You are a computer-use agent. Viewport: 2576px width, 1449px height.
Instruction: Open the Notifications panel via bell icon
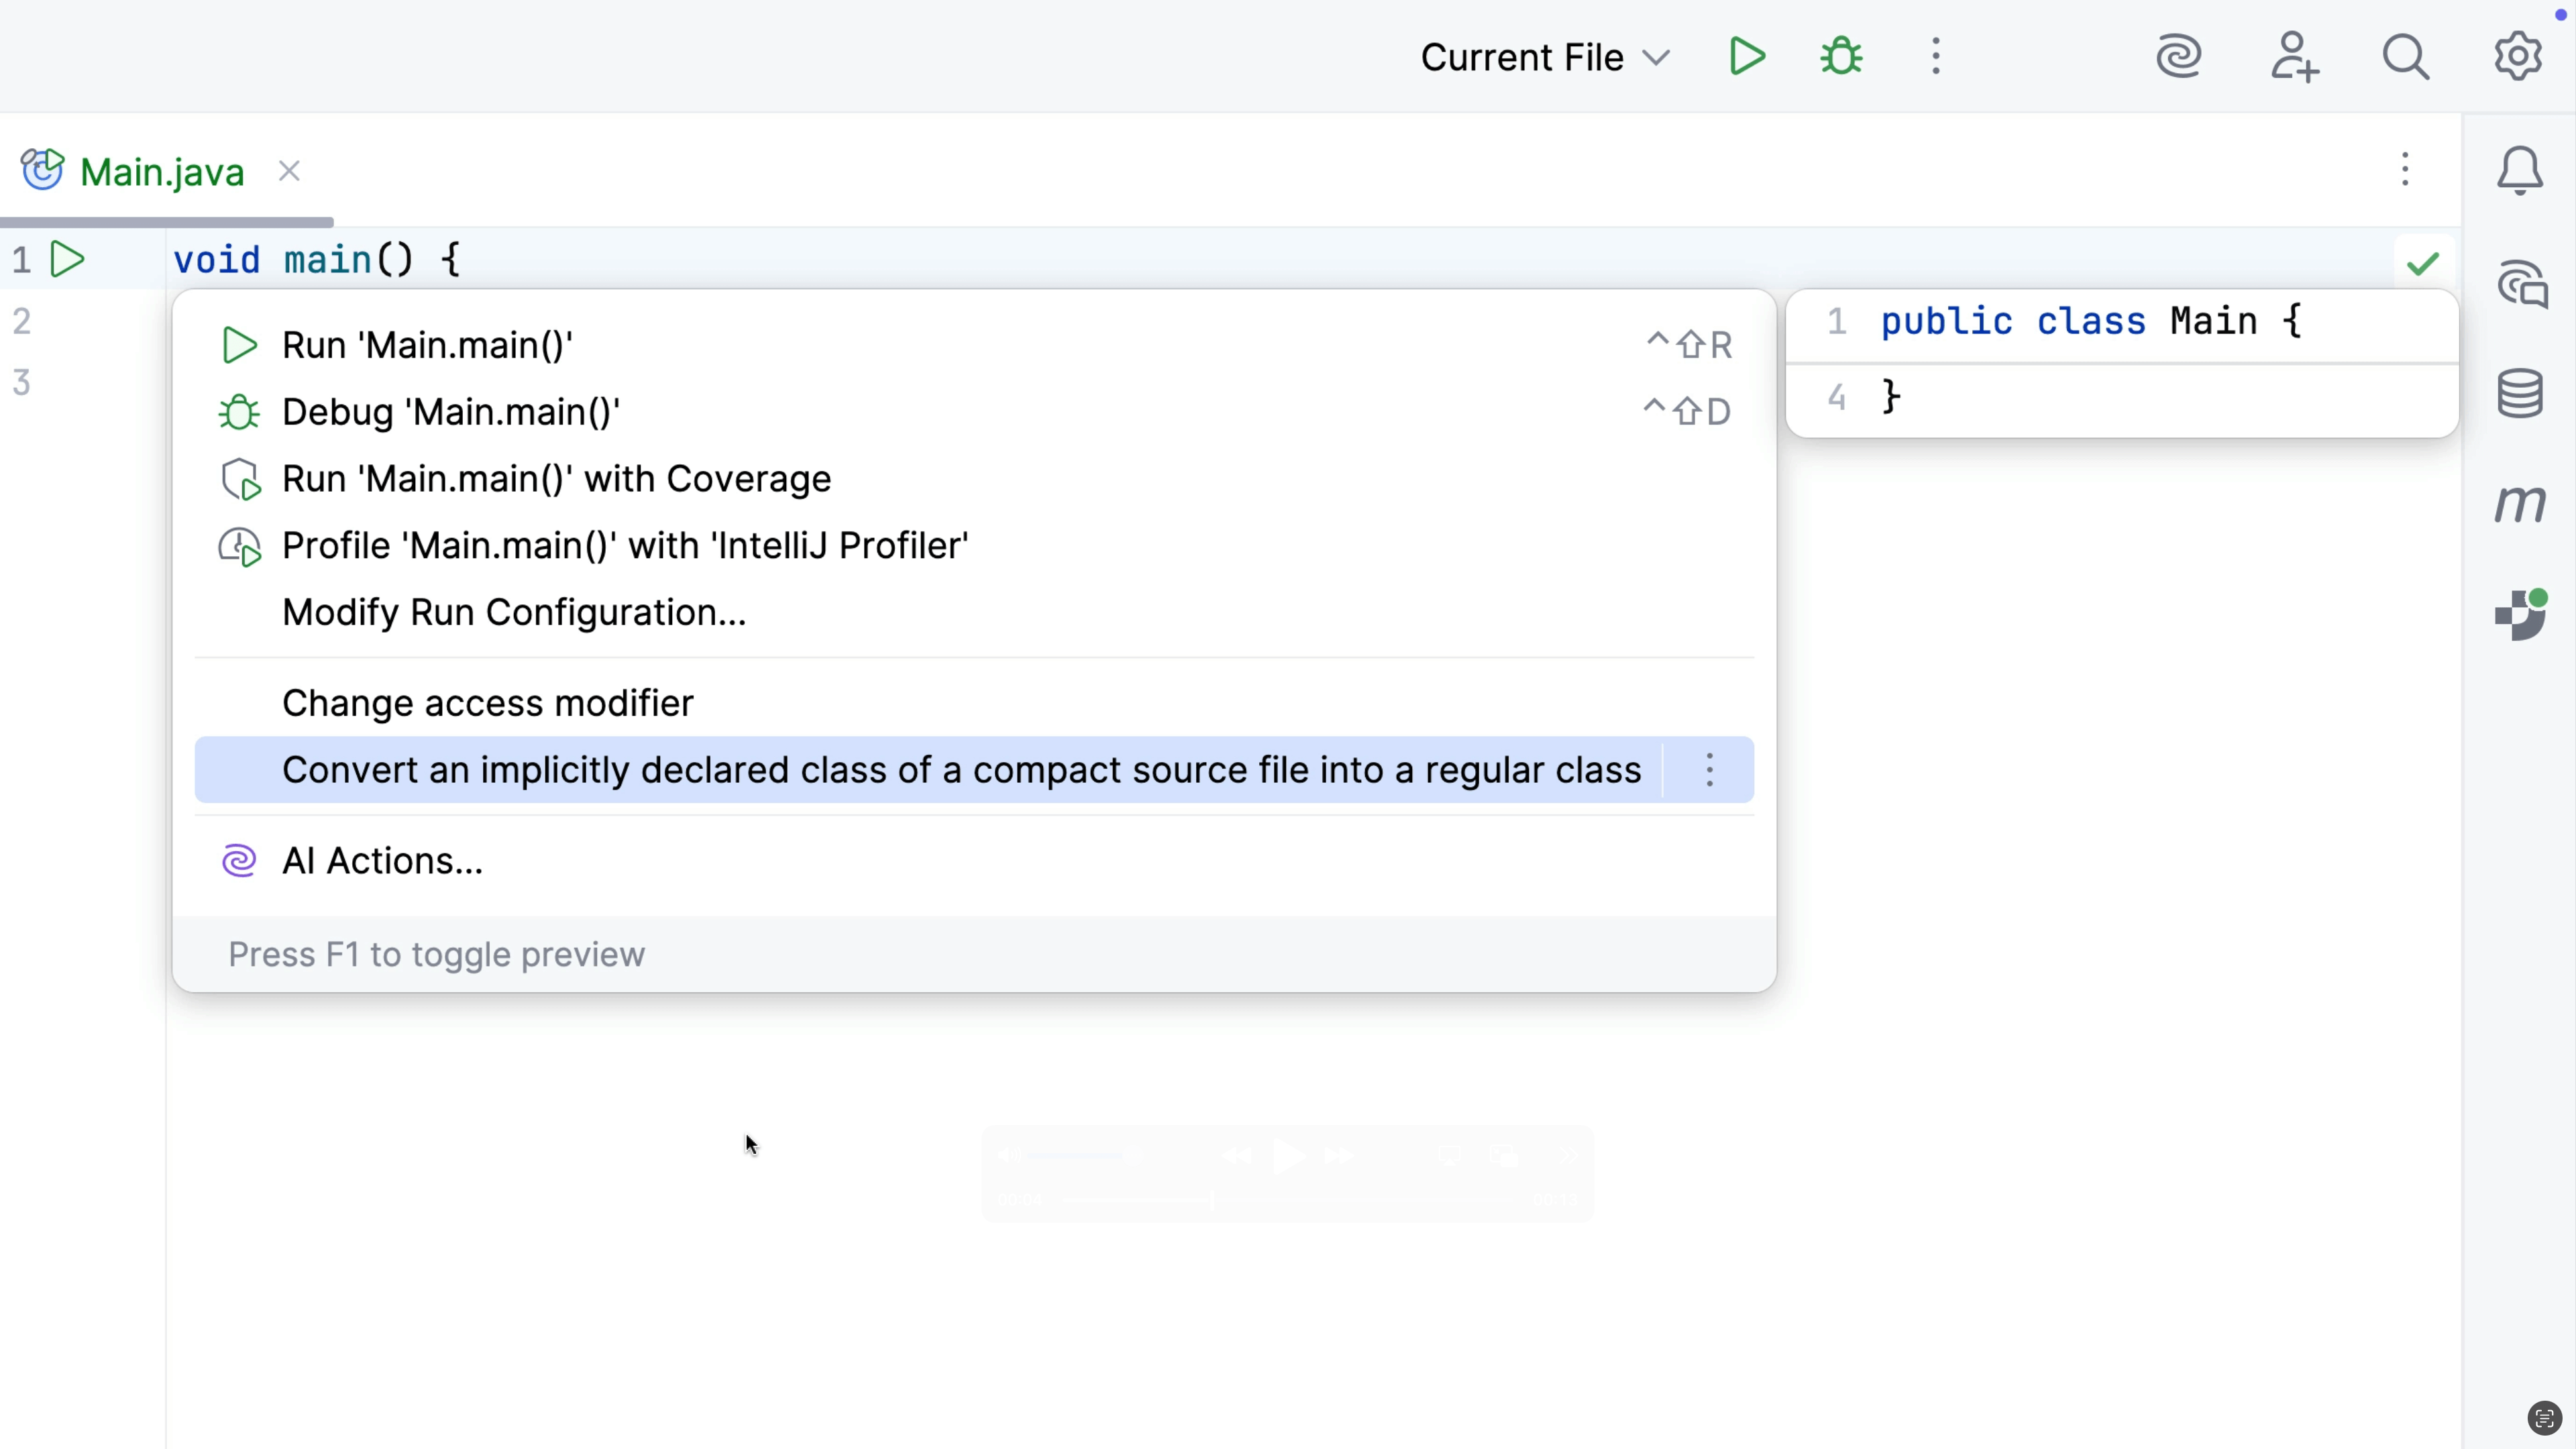point(2519,170)
